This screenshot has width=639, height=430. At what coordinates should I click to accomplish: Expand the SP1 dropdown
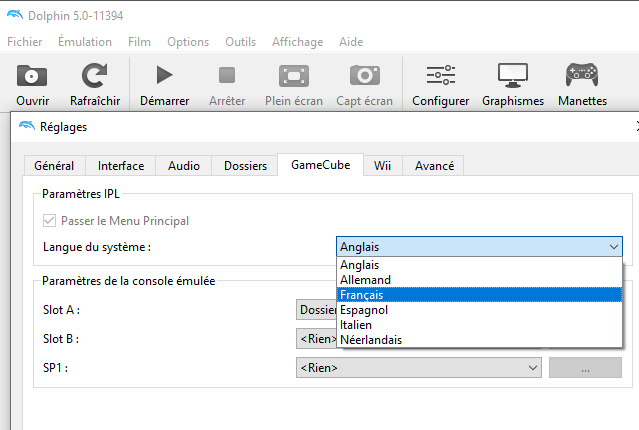pos(419,368)
